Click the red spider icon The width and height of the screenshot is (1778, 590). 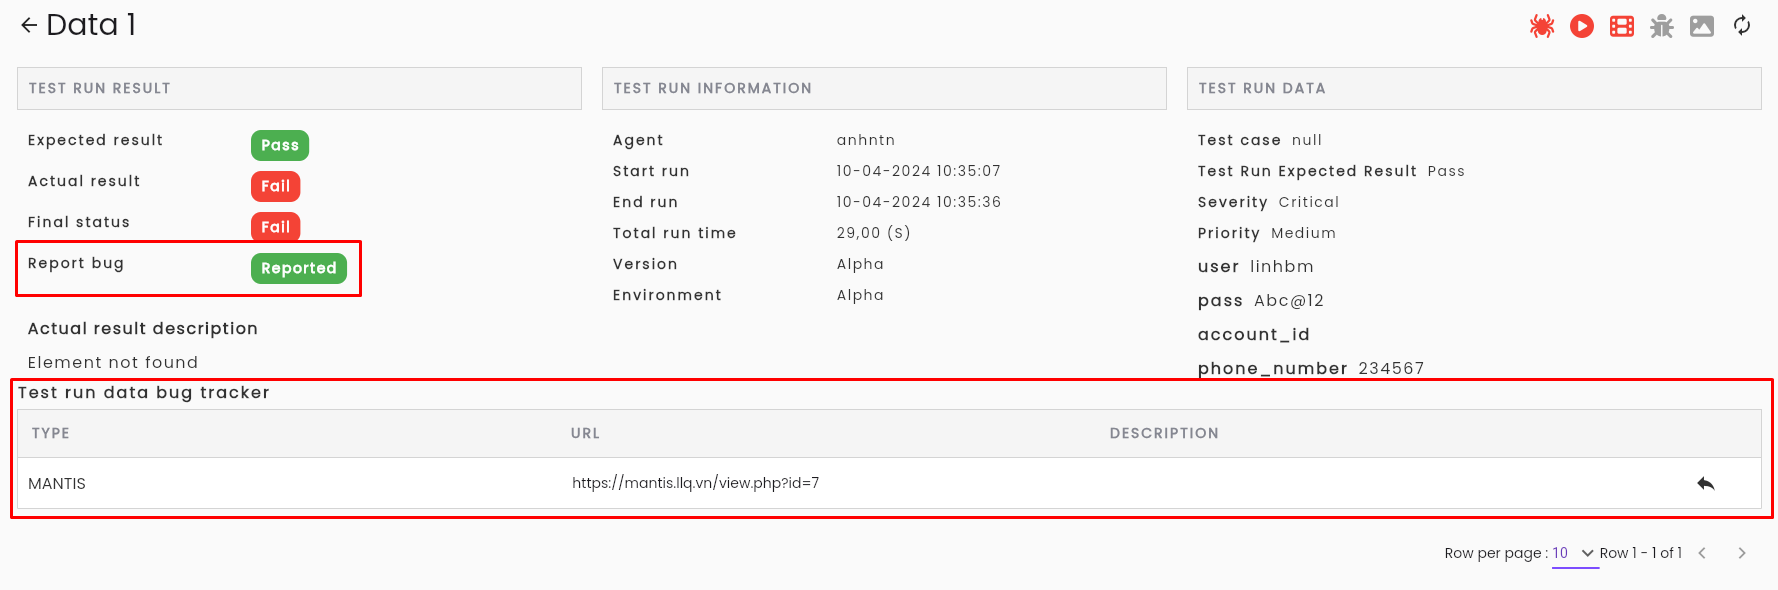[x=1542, y=26]
